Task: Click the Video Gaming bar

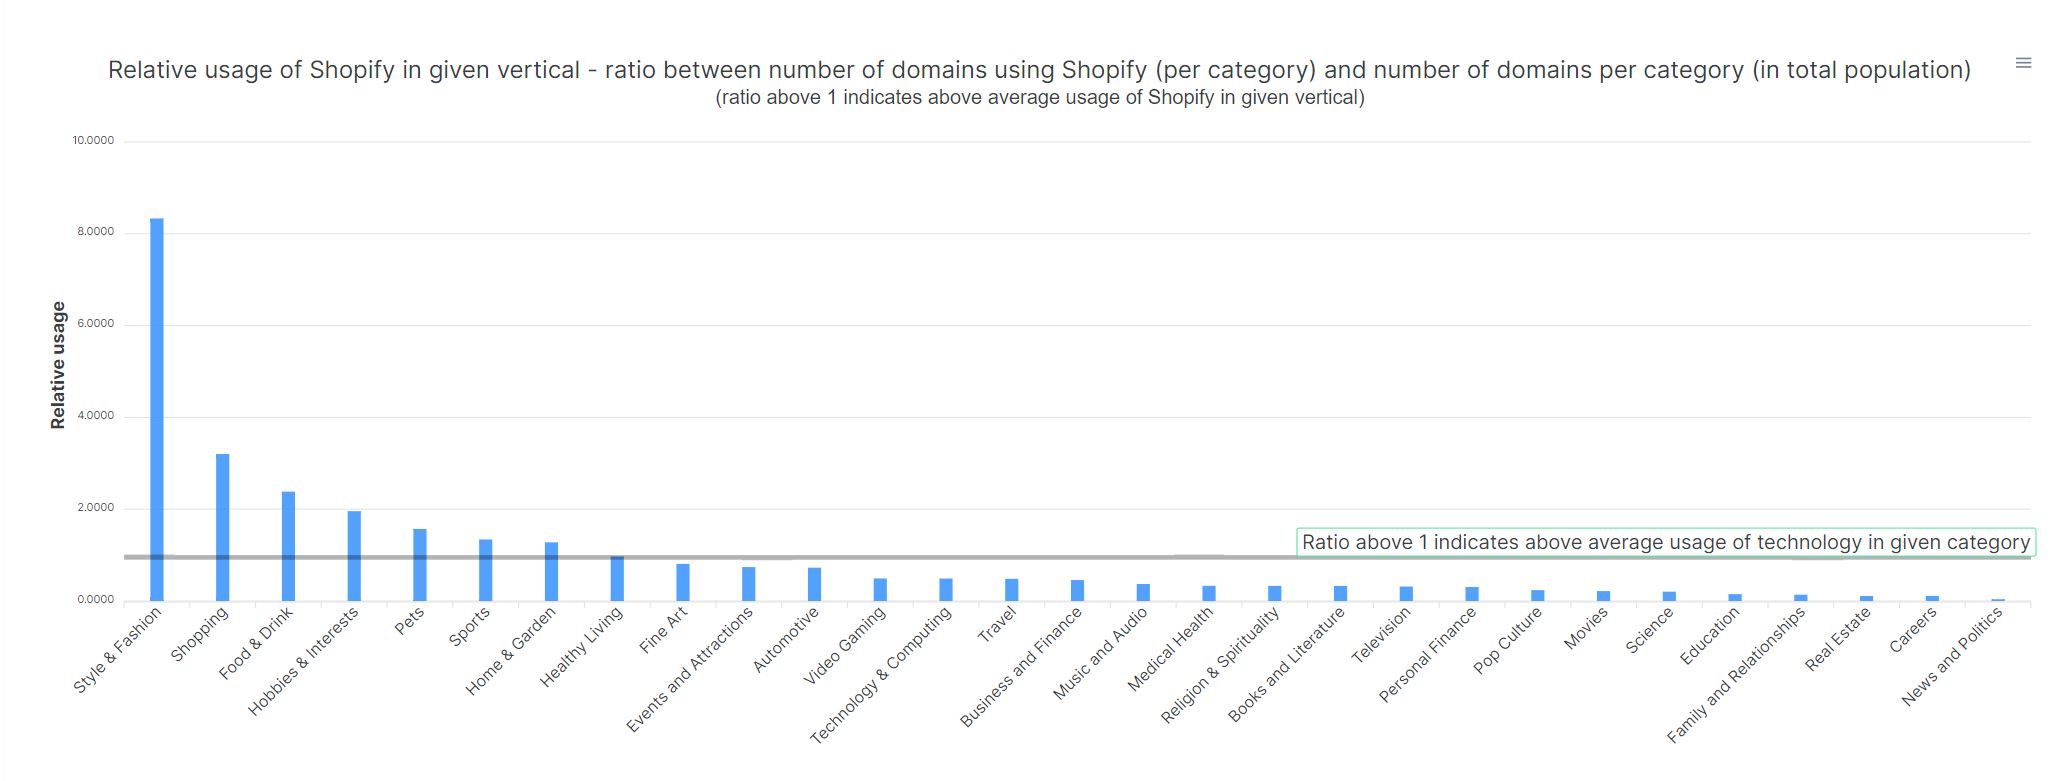Action: [x=880, y=590]
